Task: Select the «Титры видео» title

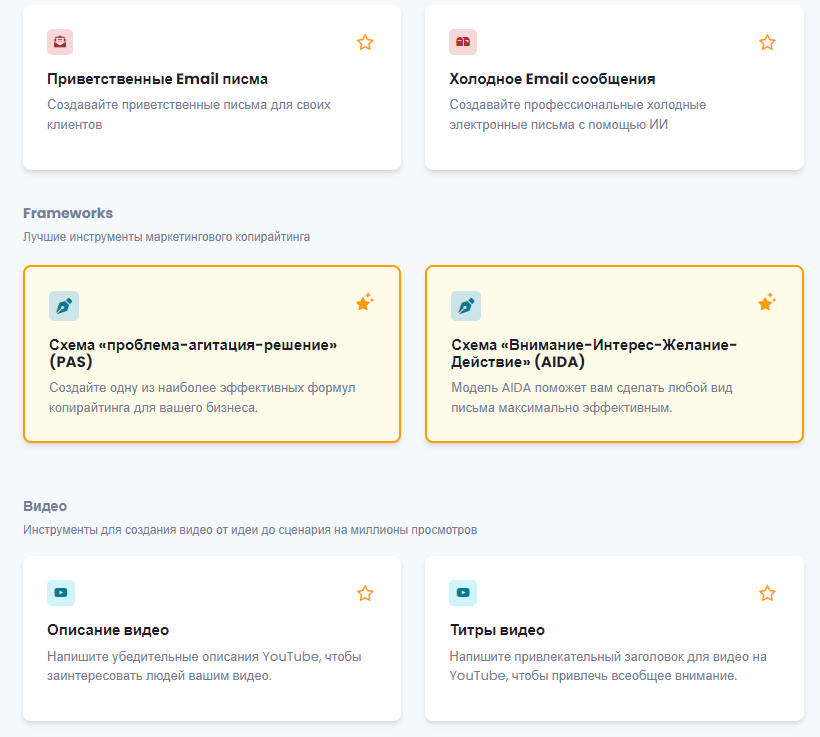Action: click(x=497, y=630)
